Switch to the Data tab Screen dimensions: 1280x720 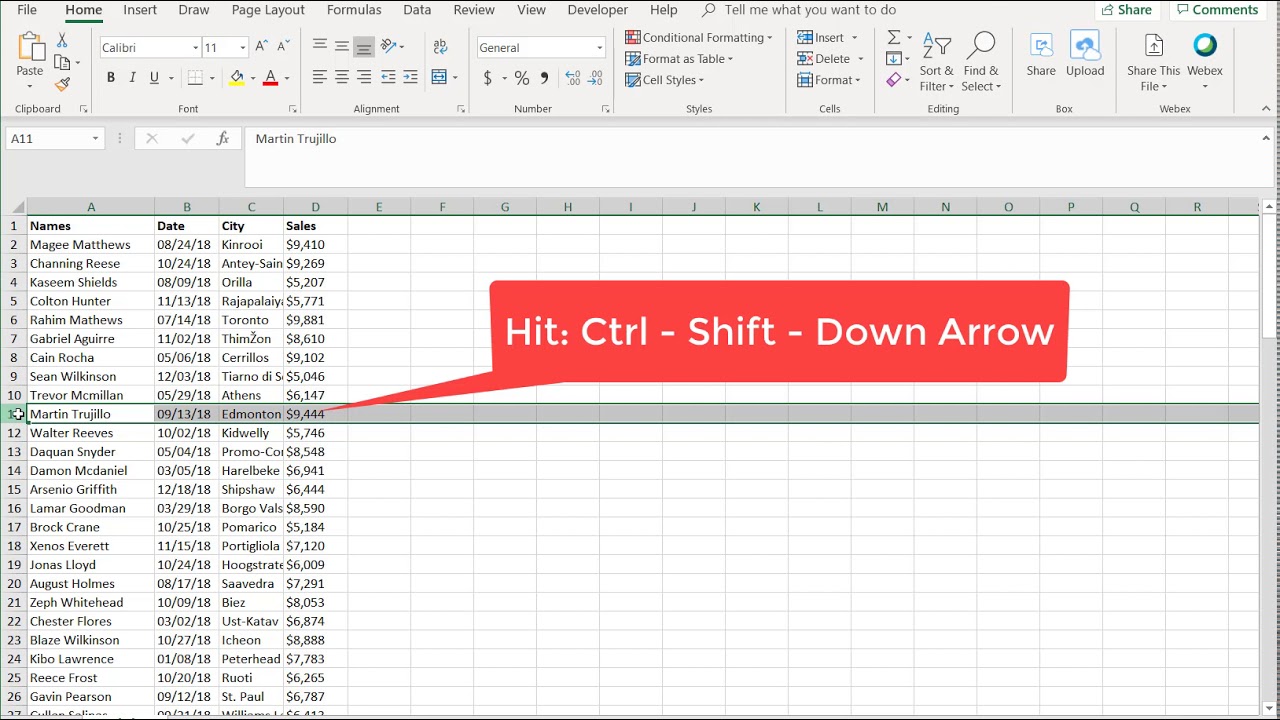(417, 10)
